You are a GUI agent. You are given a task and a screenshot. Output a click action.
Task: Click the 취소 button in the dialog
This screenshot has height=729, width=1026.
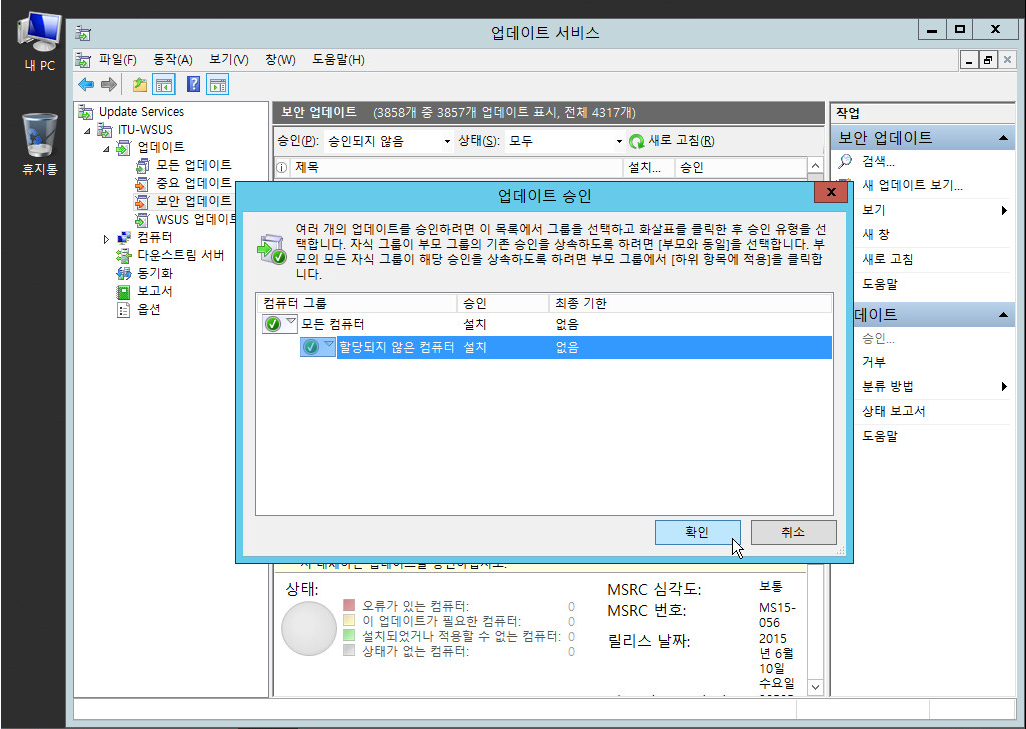(793, 532)
